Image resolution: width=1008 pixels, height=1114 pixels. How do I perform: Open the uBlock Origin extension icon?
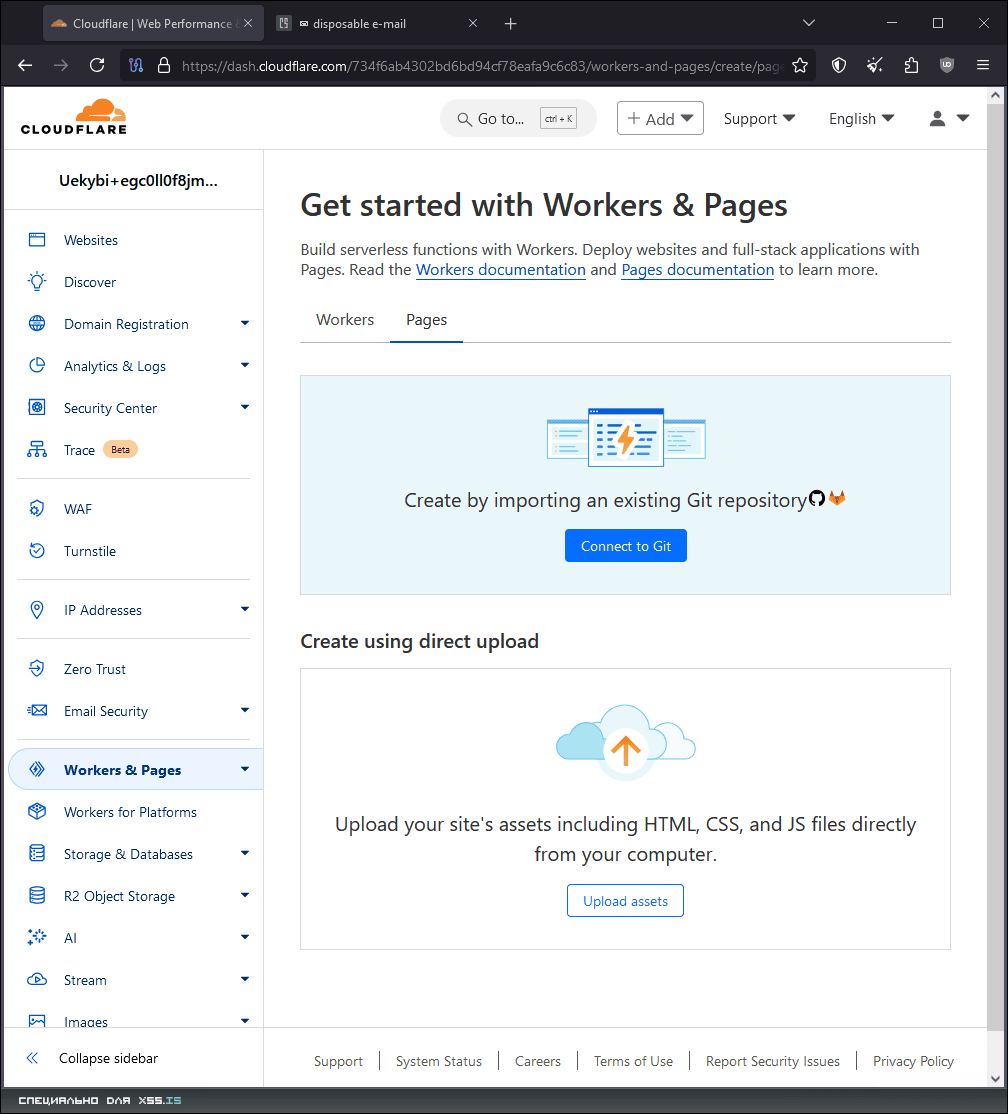click(947, 65)
